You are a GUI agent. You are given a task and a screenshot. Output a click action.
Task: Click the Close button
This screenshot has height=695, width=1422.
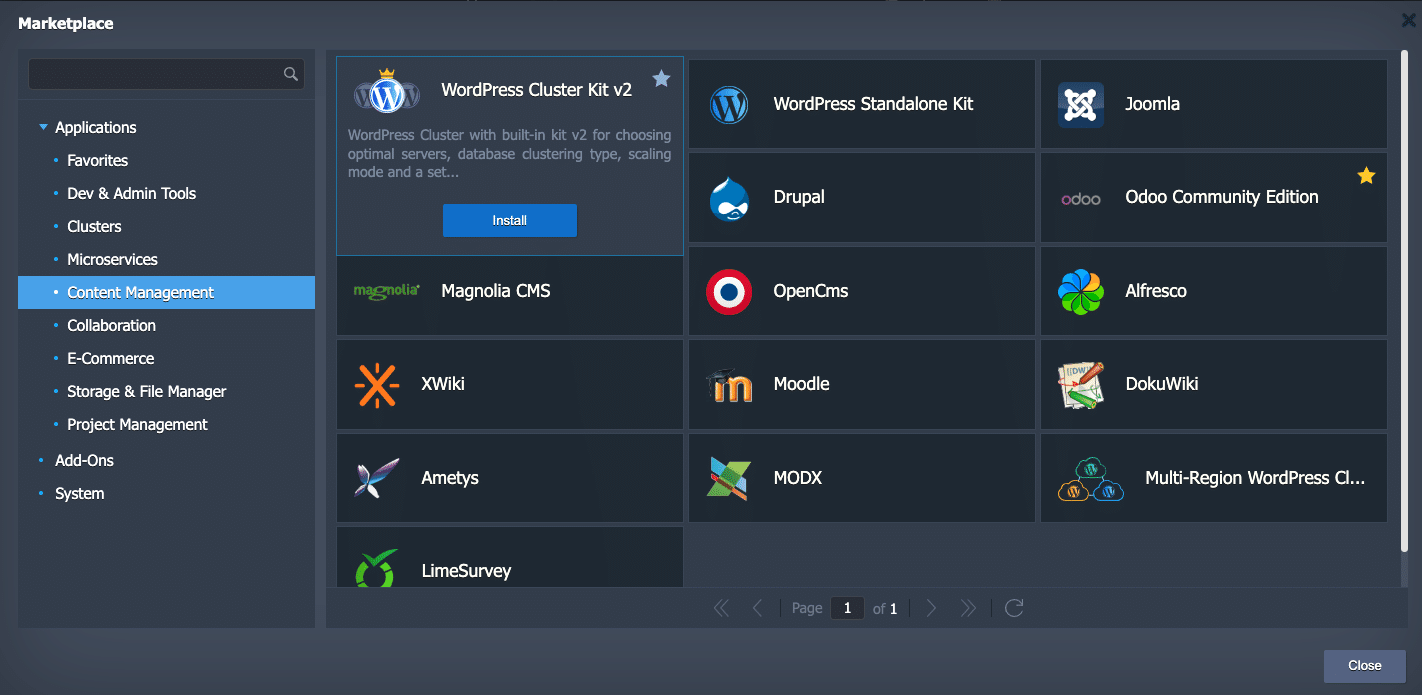[x=1364, y=666]
